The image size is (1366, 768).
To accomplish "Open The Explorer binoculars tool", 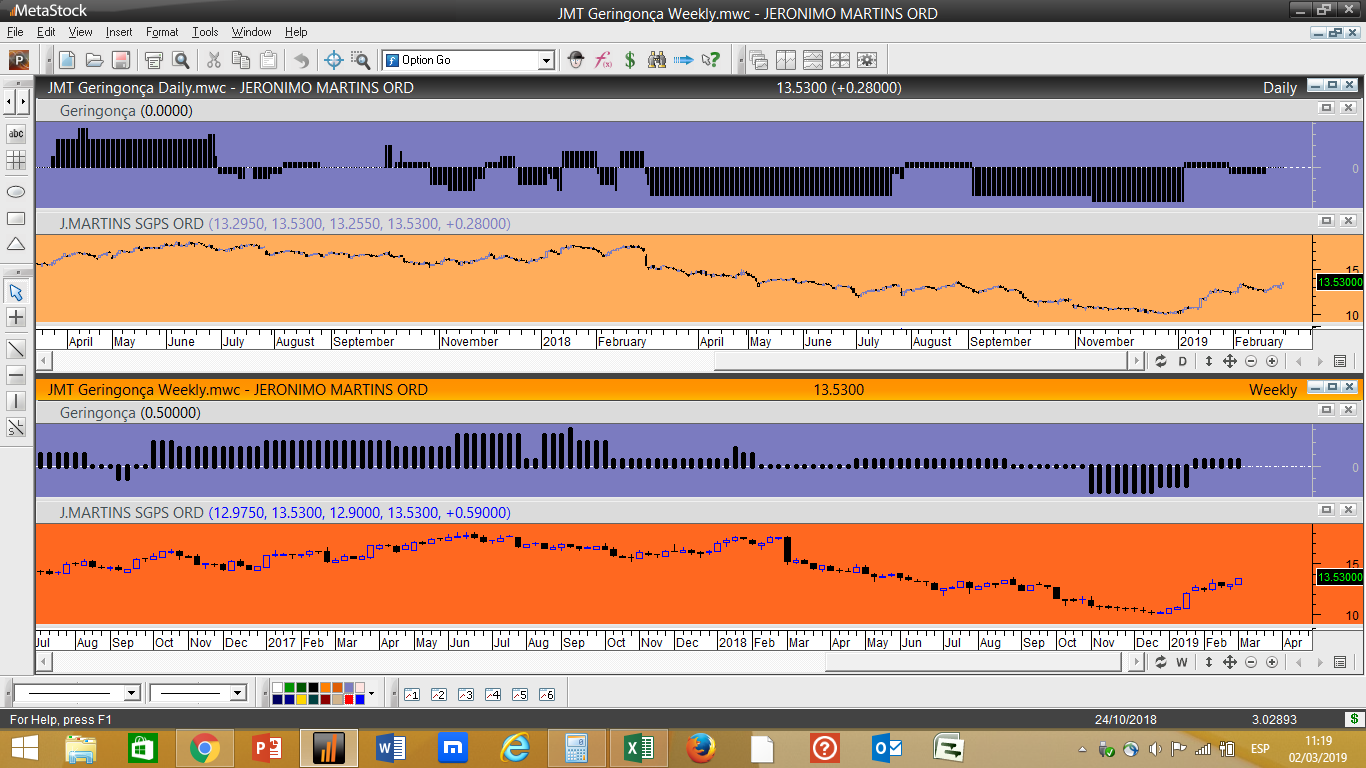I will [x=657, y=60].
